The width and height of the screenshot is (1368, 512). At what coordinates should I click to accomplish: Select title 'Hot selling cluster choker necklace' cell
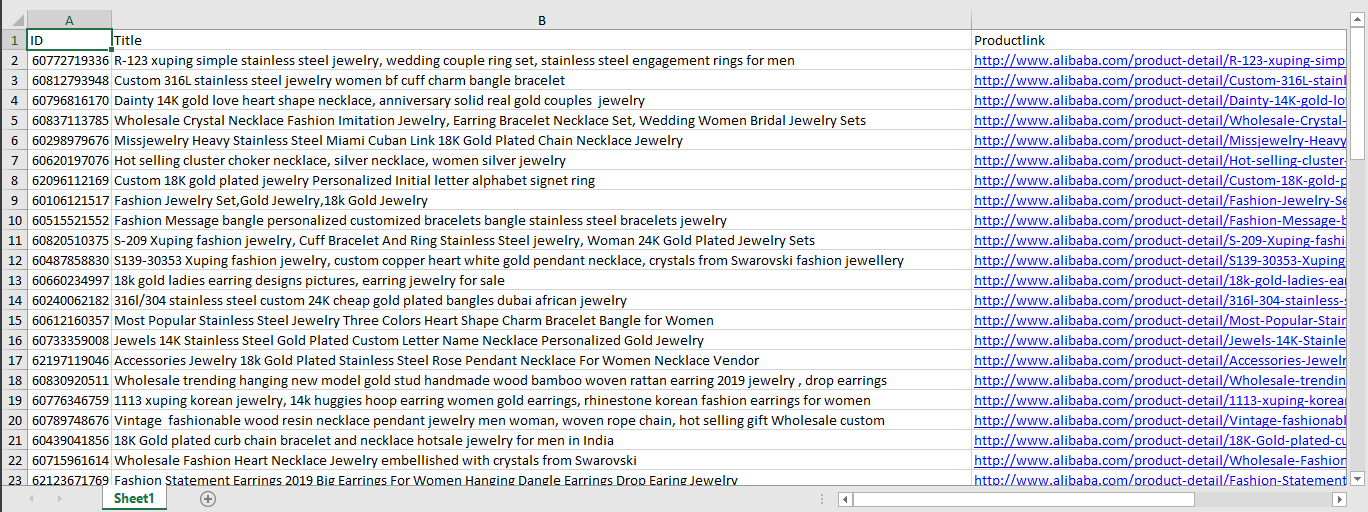point(542,160)
